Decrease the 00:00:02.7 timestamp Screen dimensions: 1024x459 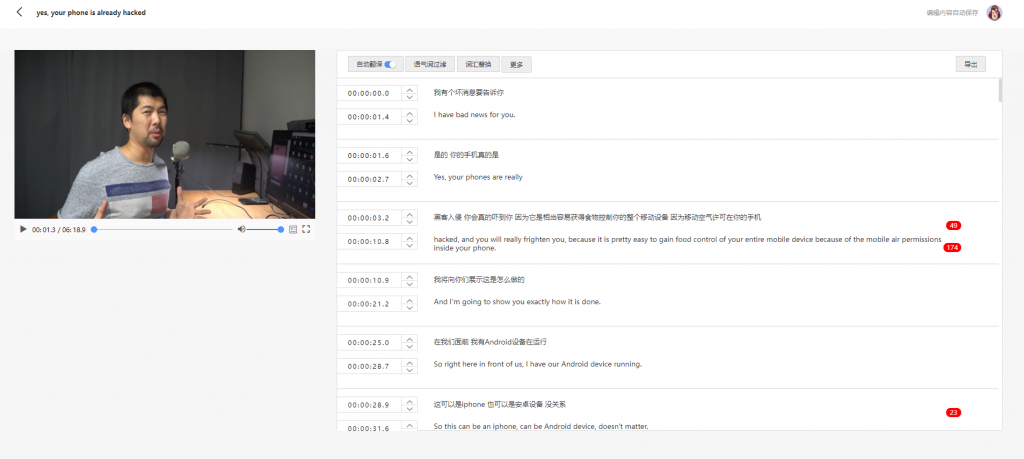[x=409, y=183]
